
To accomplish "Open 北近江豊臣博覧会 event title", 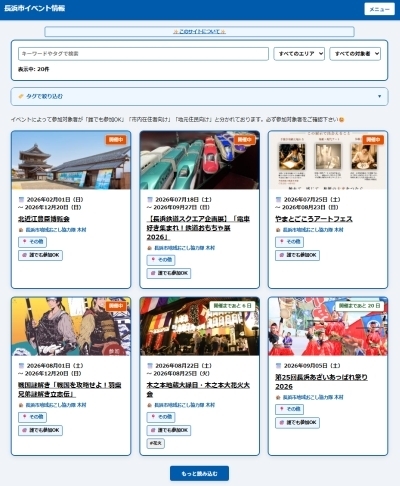I will click(44, 219).
